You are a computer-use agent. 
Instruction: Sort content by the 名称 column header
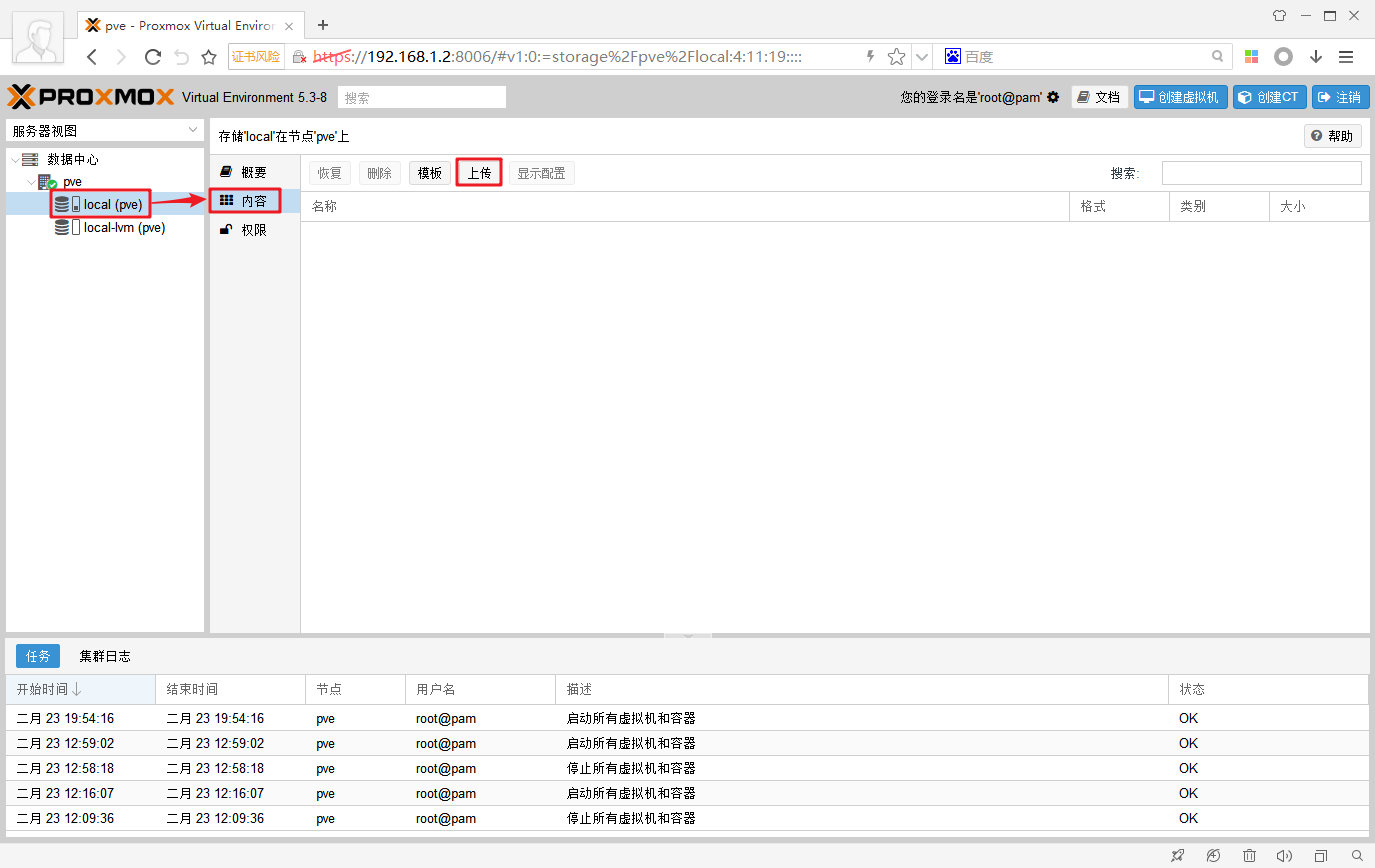685,206
